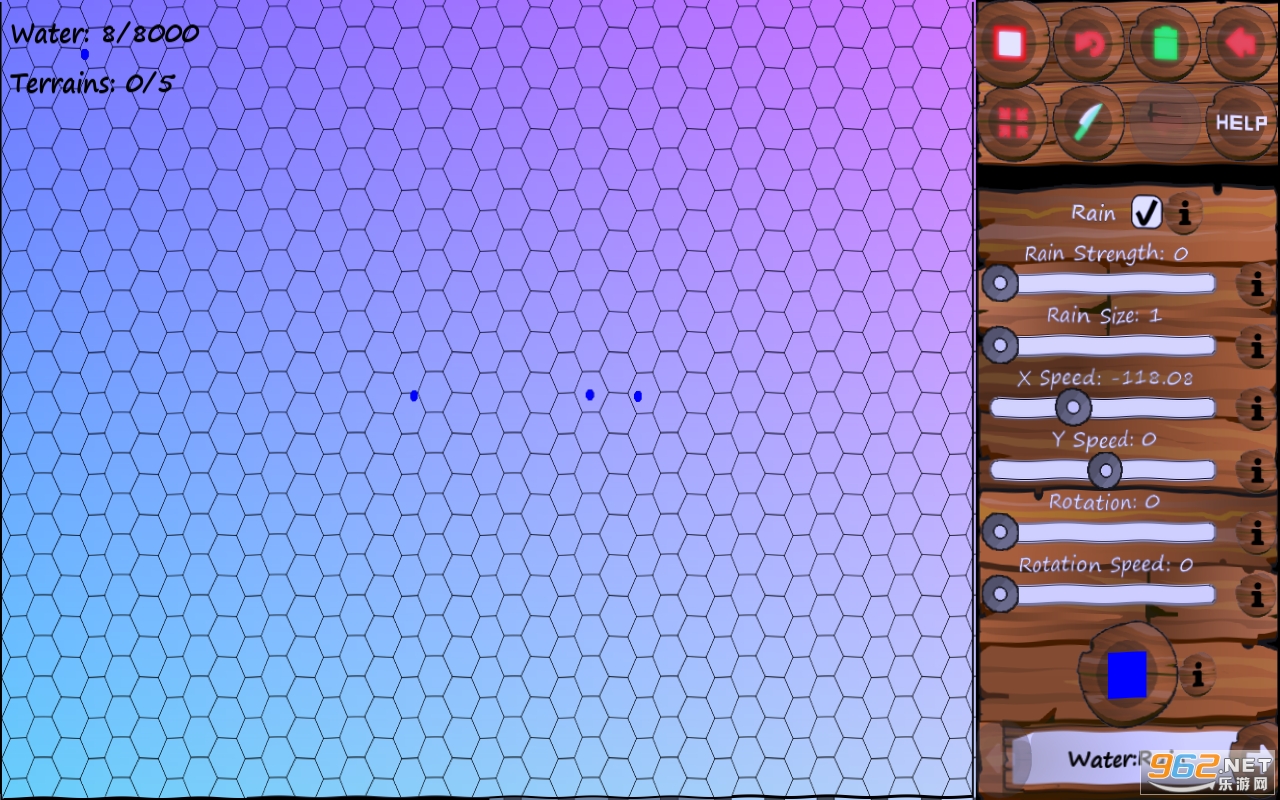Screen dimensions: 1280x800
Task: Click the 'Rotation Speed: 0' label
Action: [x=1105, y=565]
